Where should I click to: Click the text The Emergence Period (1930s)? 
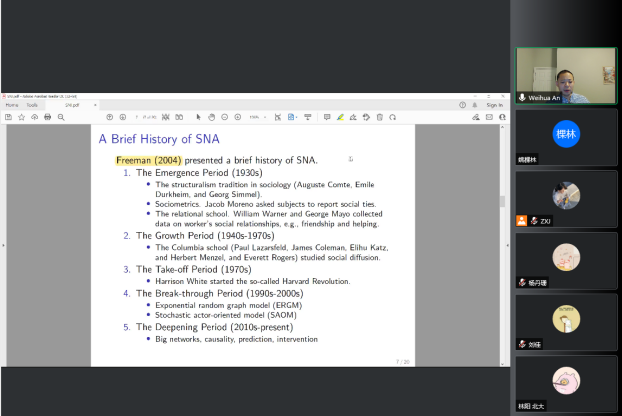coord(199,173)
